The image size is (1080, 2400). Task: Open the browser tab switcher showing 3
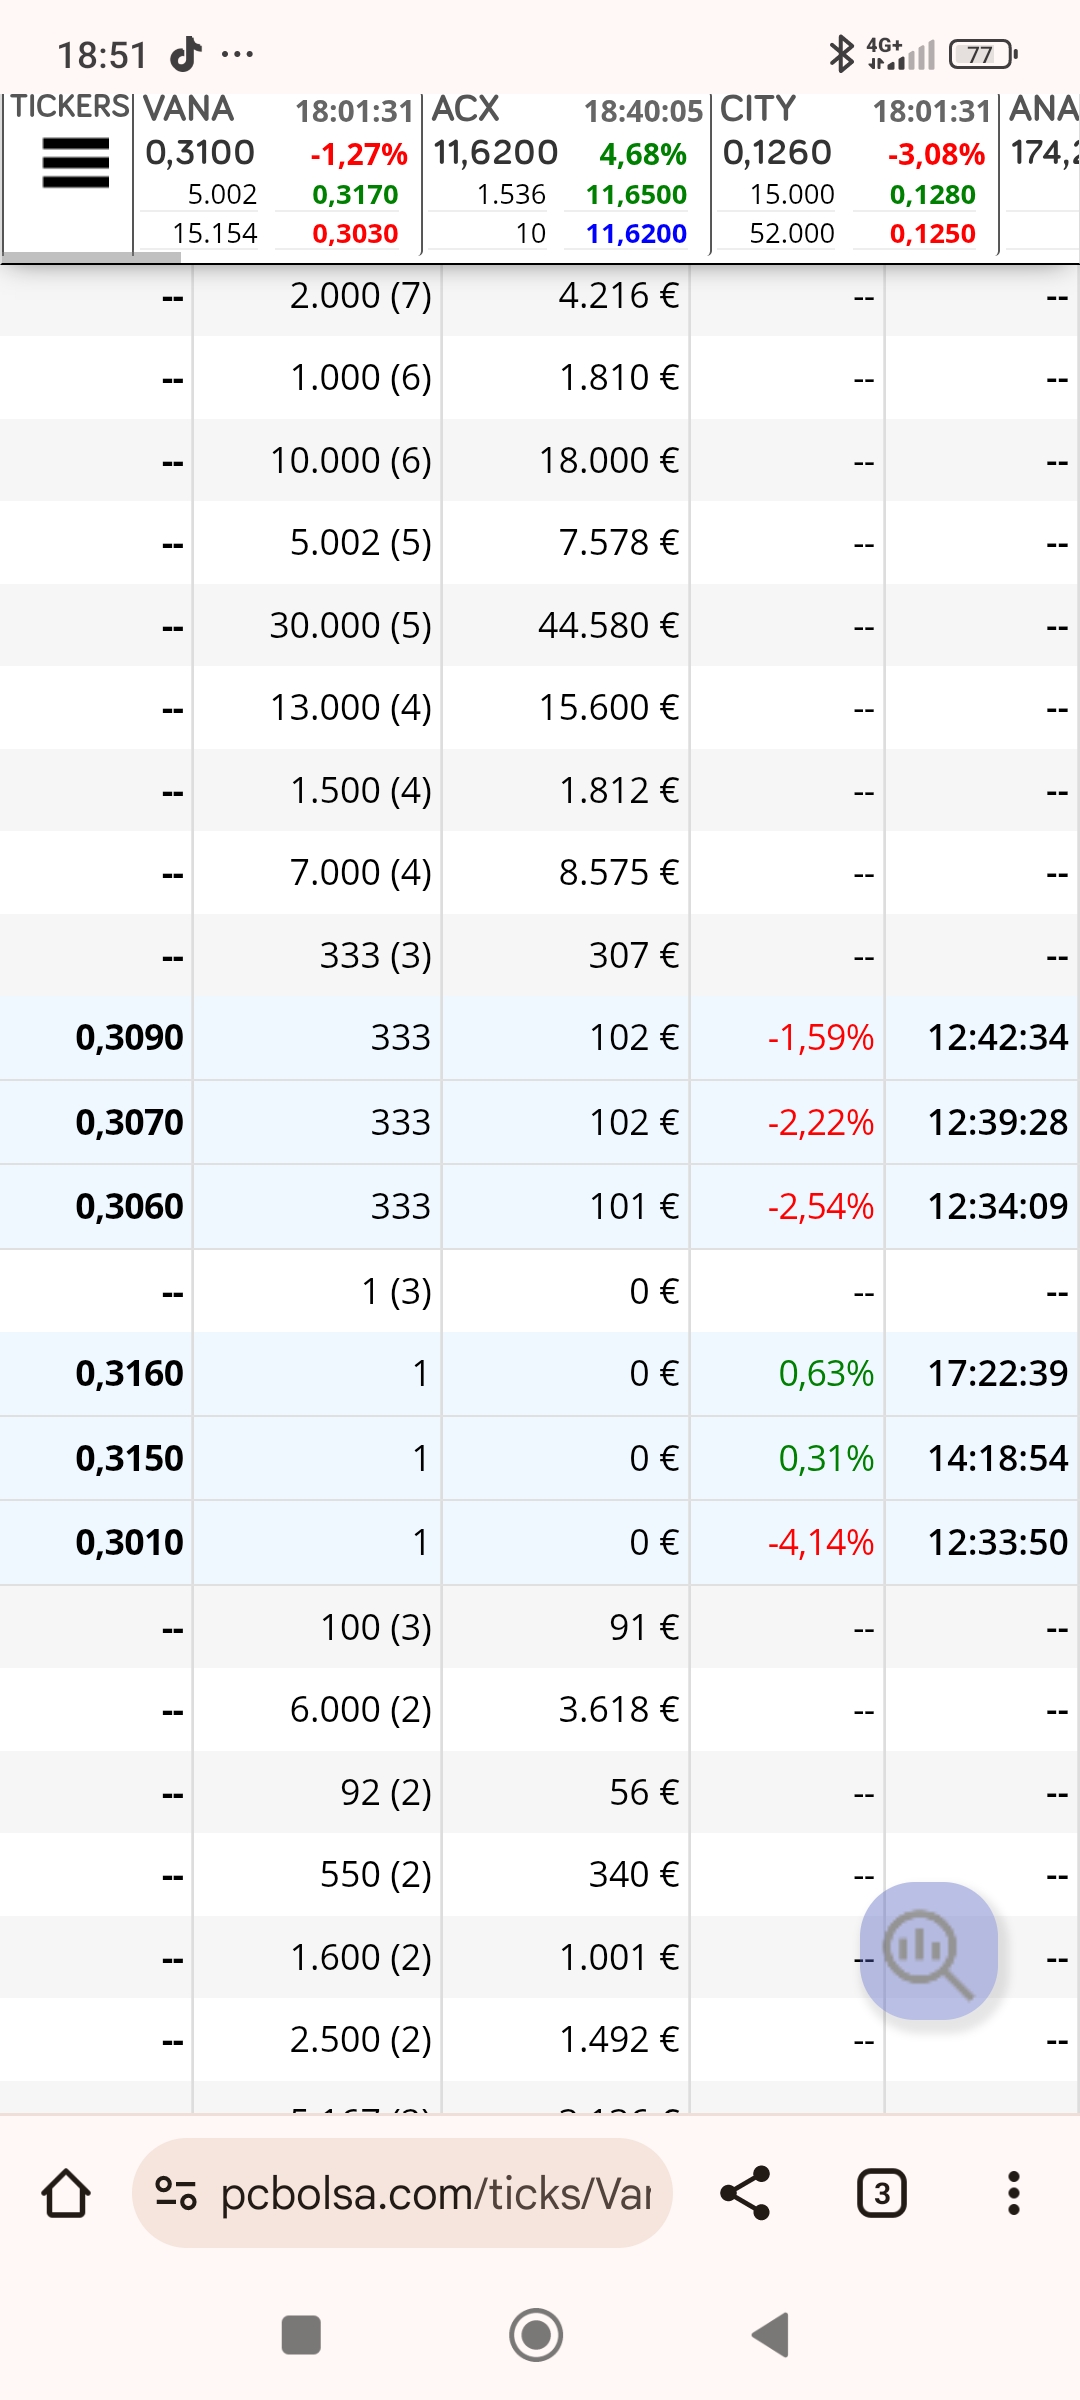882,2193
